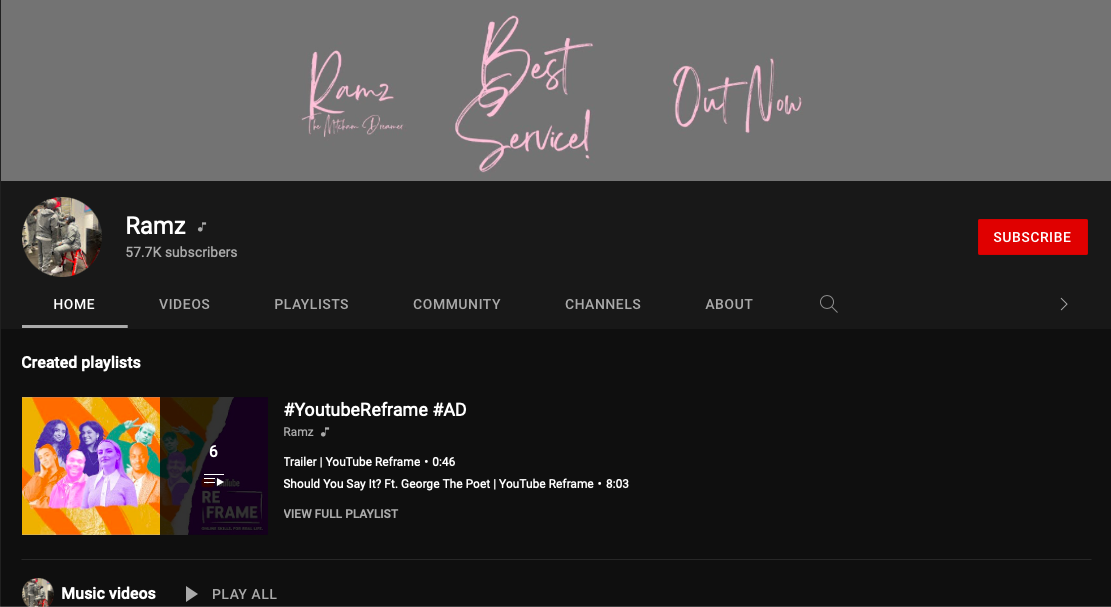Open the CHANNELS tab

pos(603,304)
